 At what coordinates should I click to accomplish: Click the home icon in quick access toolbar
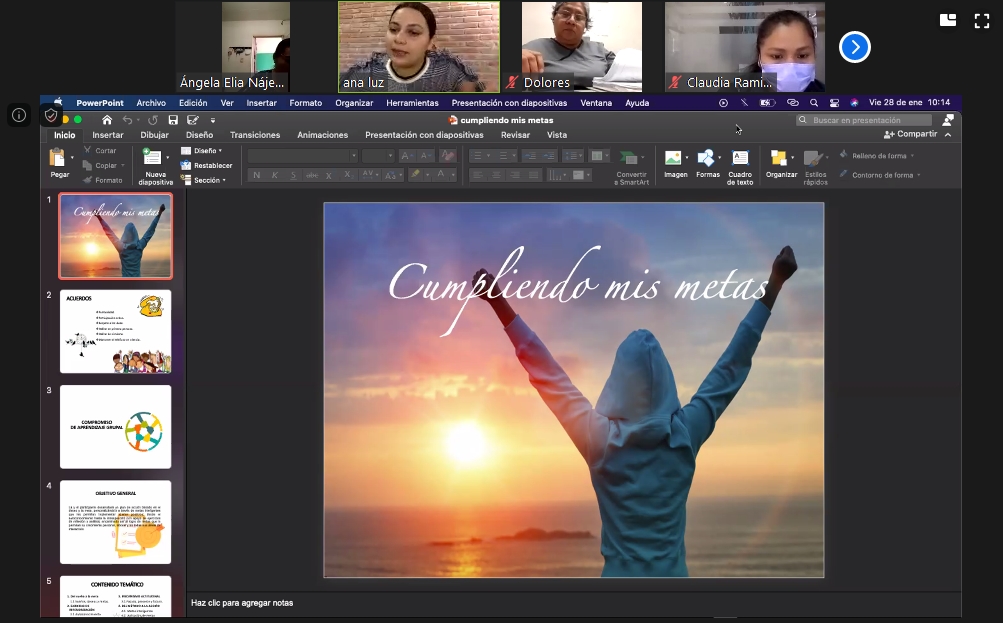(x=107, y=120)
